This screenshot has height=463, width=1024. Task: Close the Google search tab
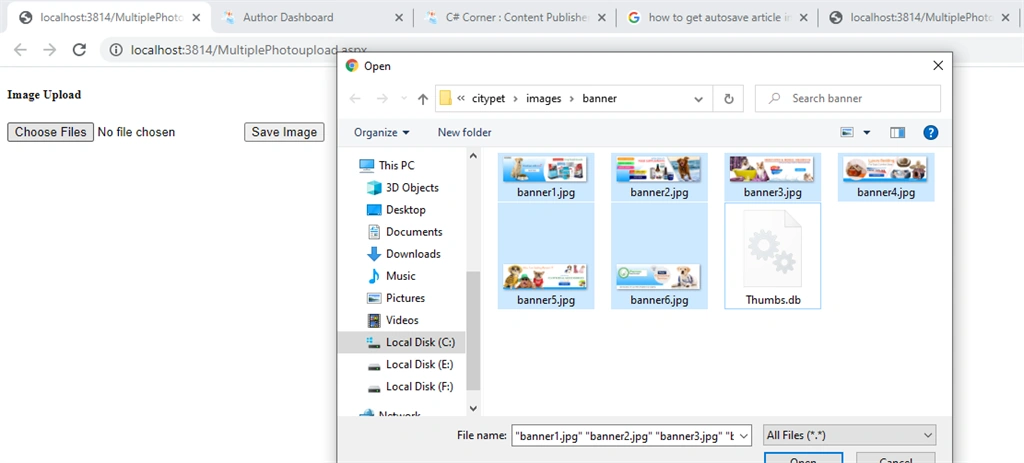tap(804, 18)
